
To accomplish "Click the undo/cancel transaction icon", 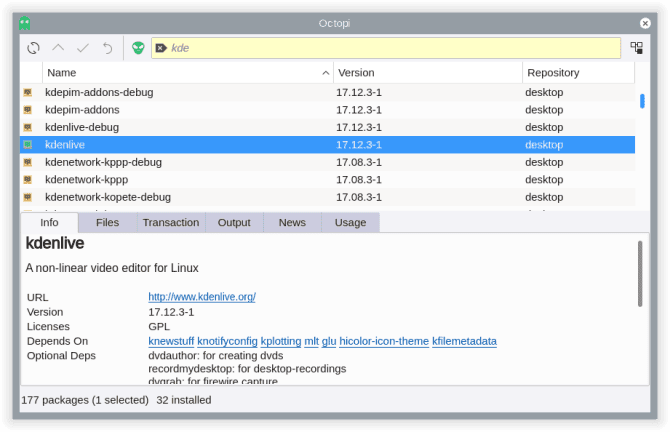I will [107, 48].
